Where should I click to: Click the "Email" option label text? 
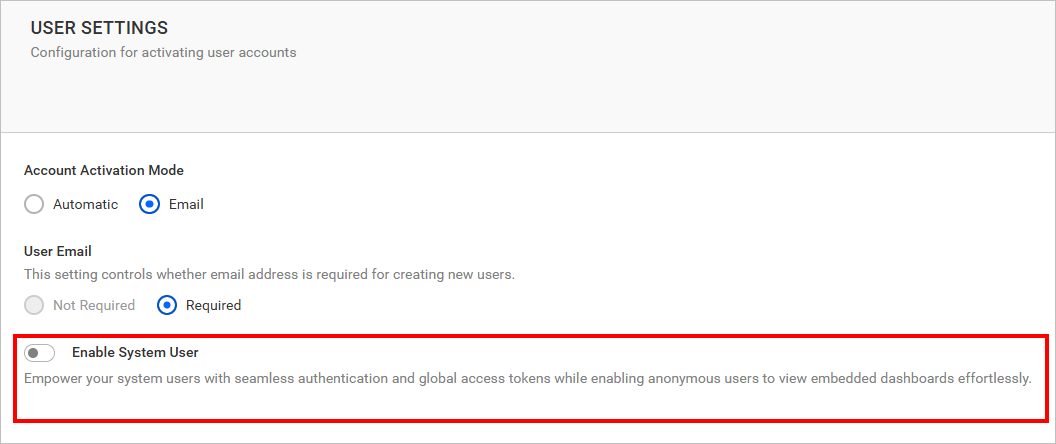click(186, 204)
